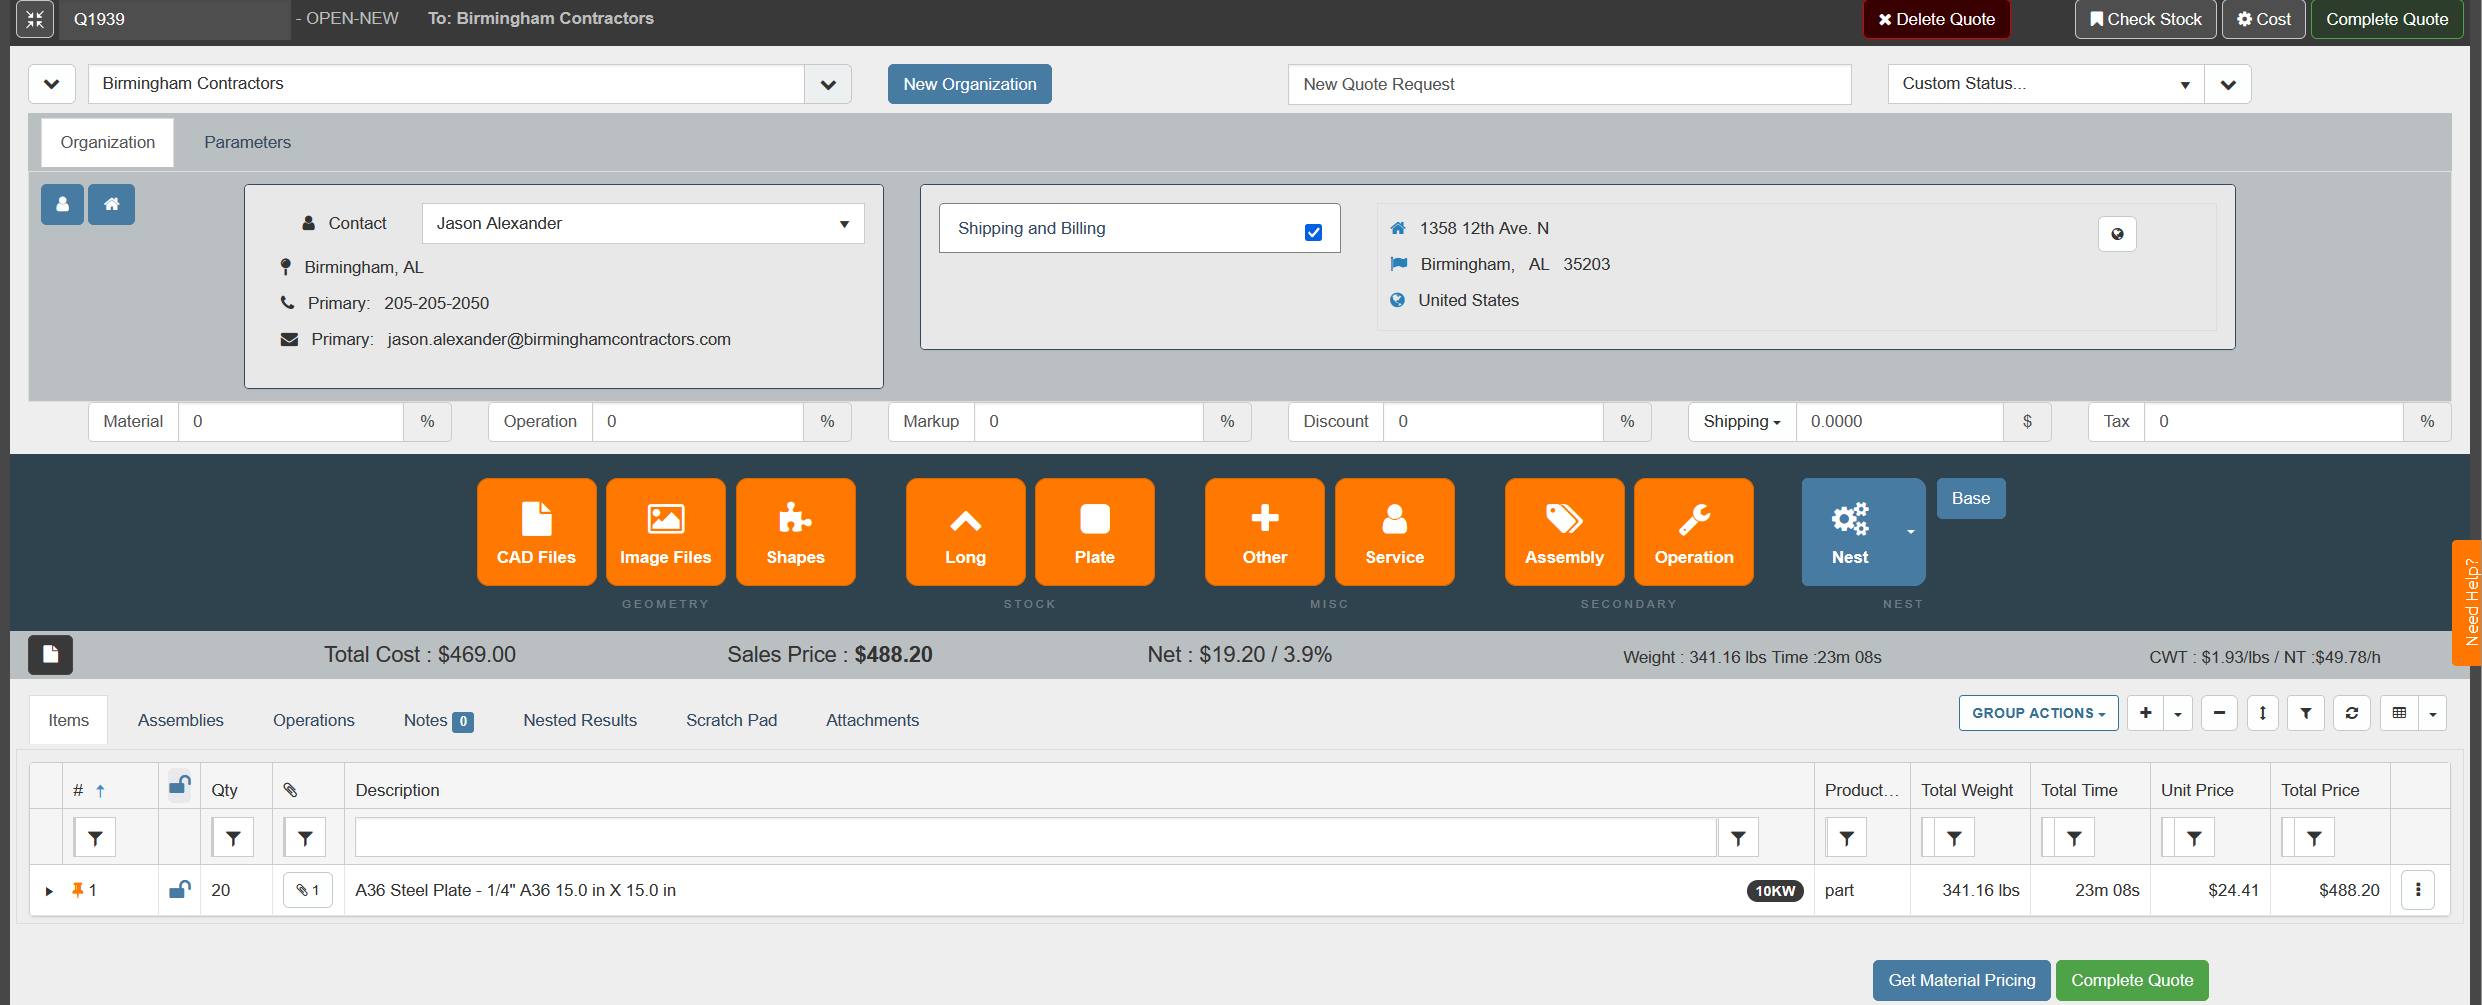Expand the Custom Status dropdown
Screen dimensions: 2482x1005
click(x=2045, y=84)
